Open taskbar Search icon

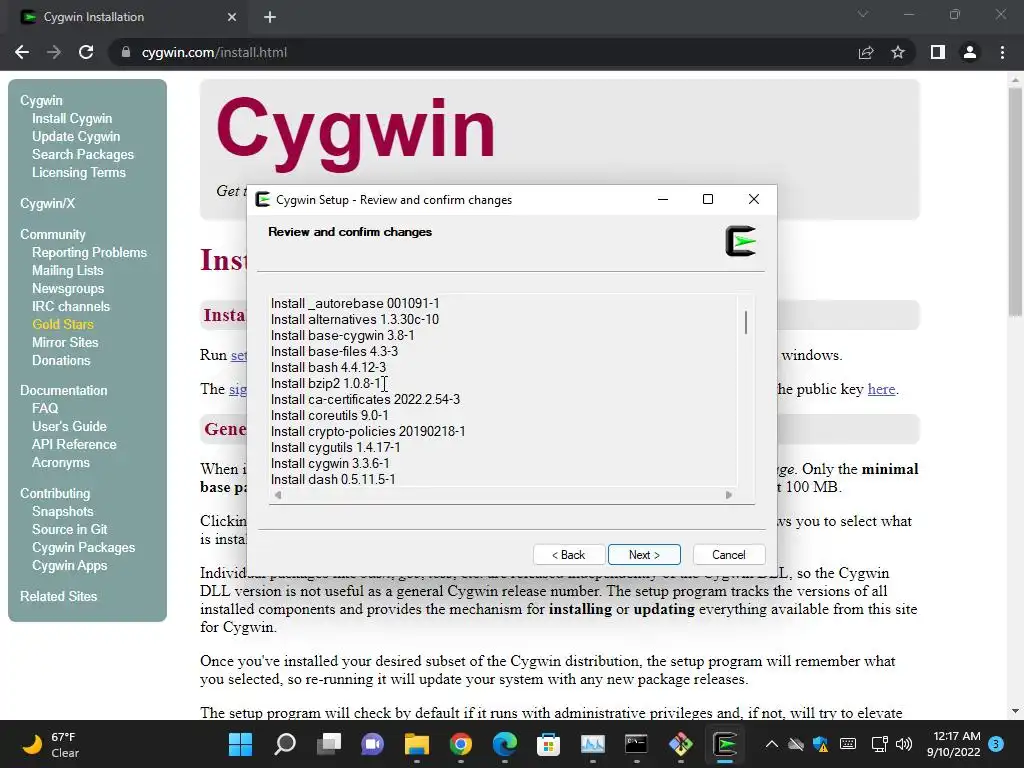click(x=285, y=744)
